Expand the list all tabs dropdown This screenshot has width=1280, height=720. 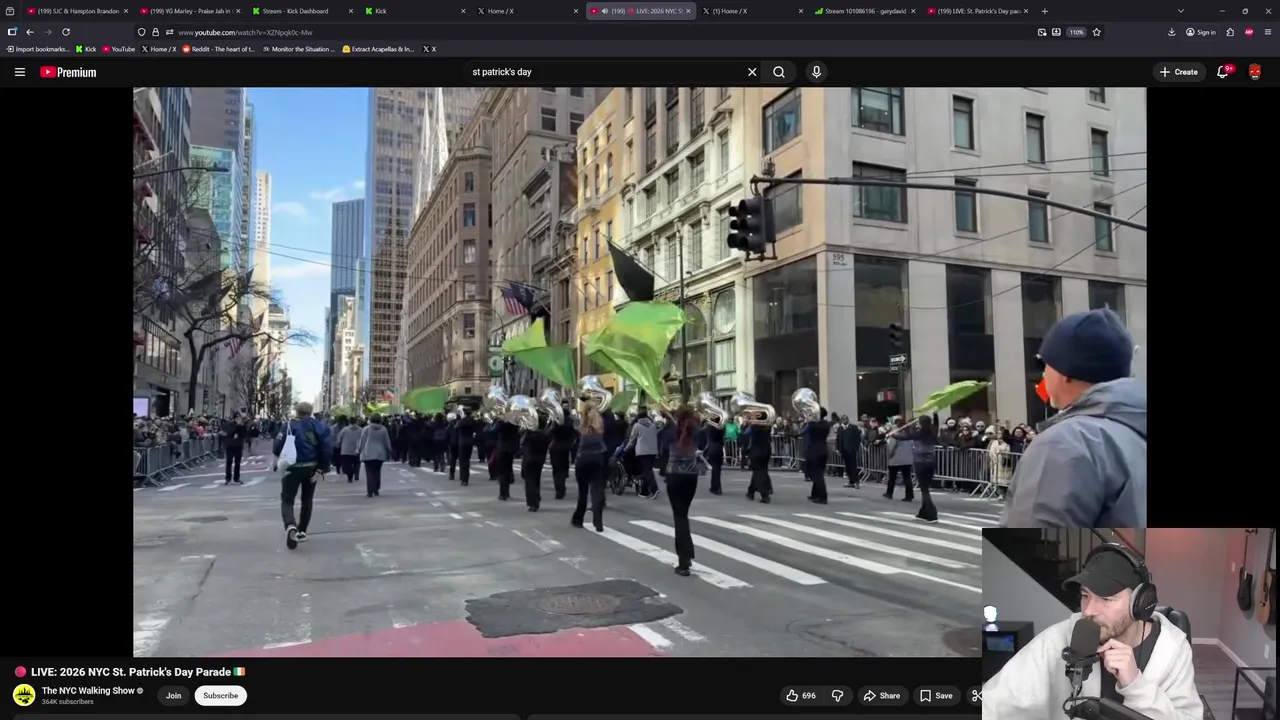tap(1181, 11)
